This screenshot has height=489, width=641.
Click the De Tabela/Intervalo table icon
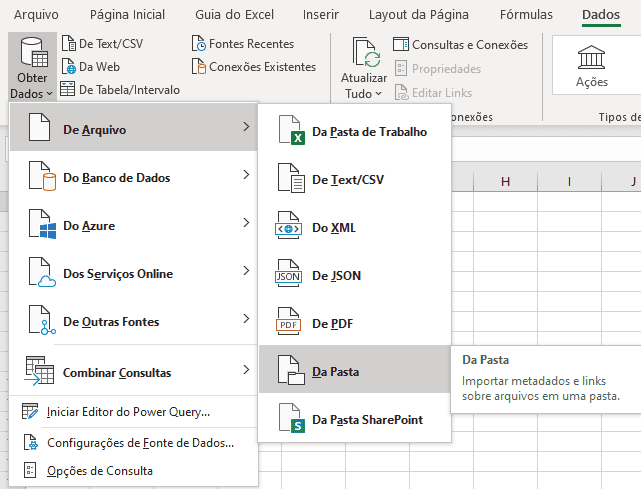pyautogui.click(x=67, y=89)
